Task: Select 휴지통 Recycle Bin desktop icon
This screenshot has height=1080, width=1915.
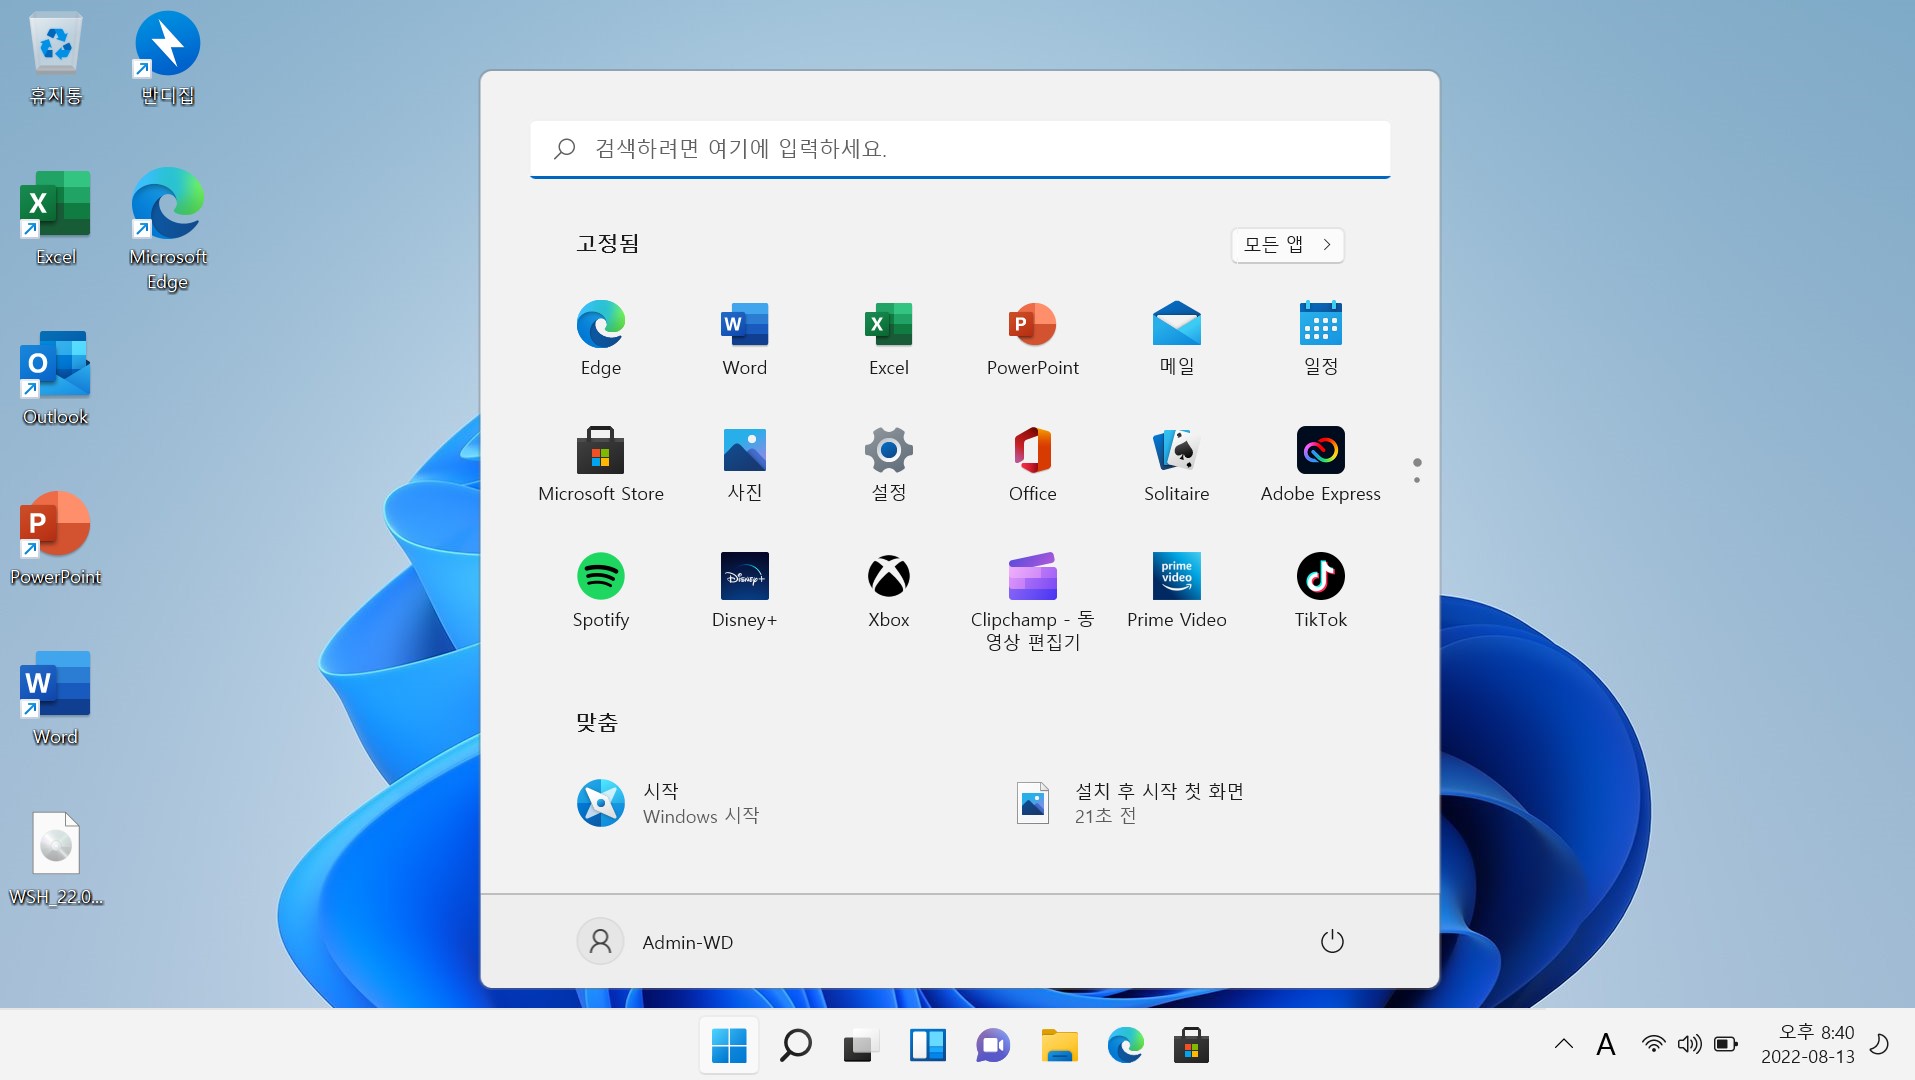Action: [56, 58]
